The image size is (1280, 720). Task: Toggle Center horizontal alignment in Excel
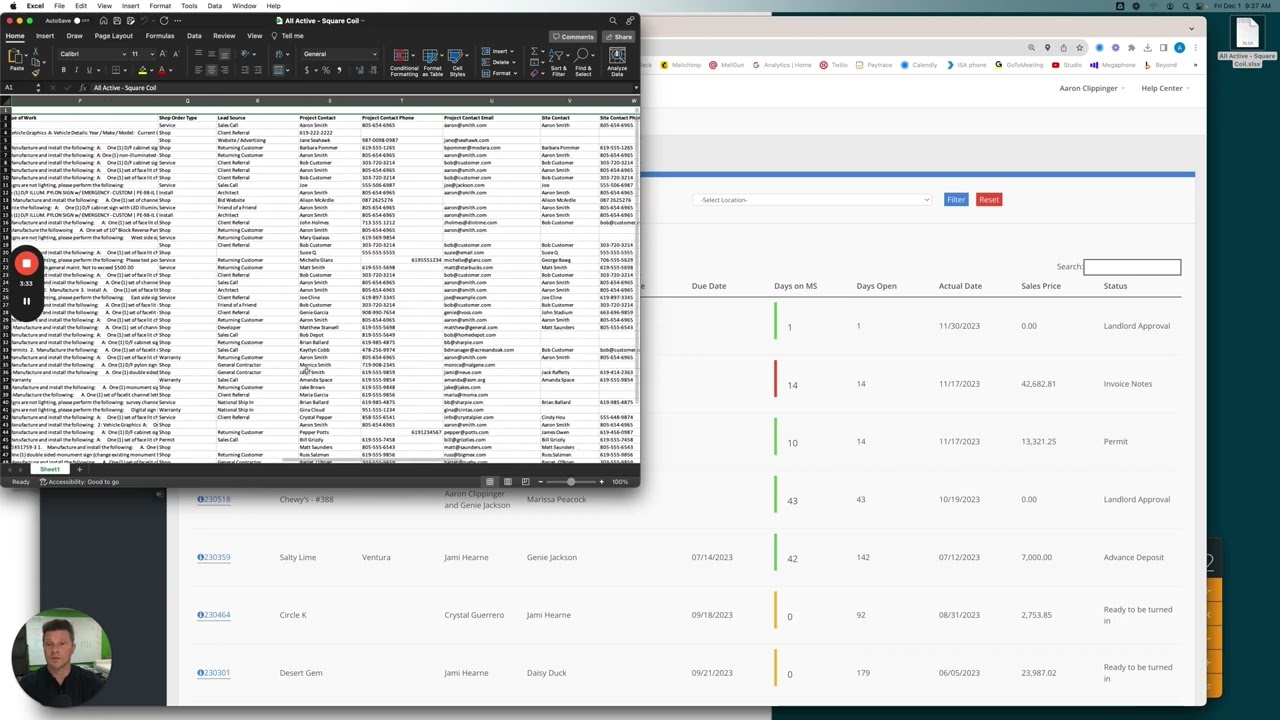tap(211, 70)
